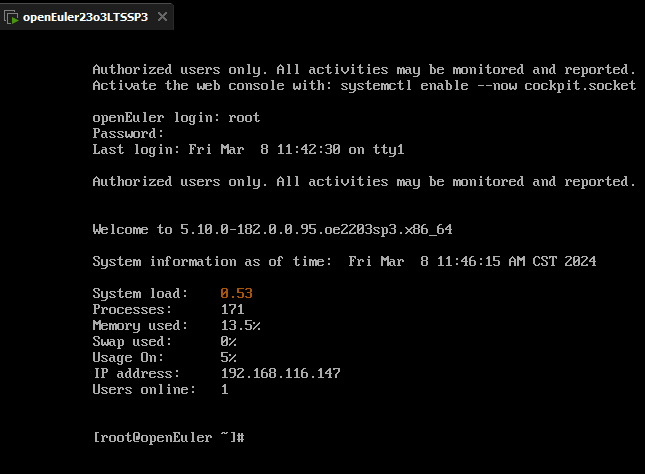Click the 'openEuler login: root' line
The width and height of the screenshot is (645, 474).
[176, 117]
